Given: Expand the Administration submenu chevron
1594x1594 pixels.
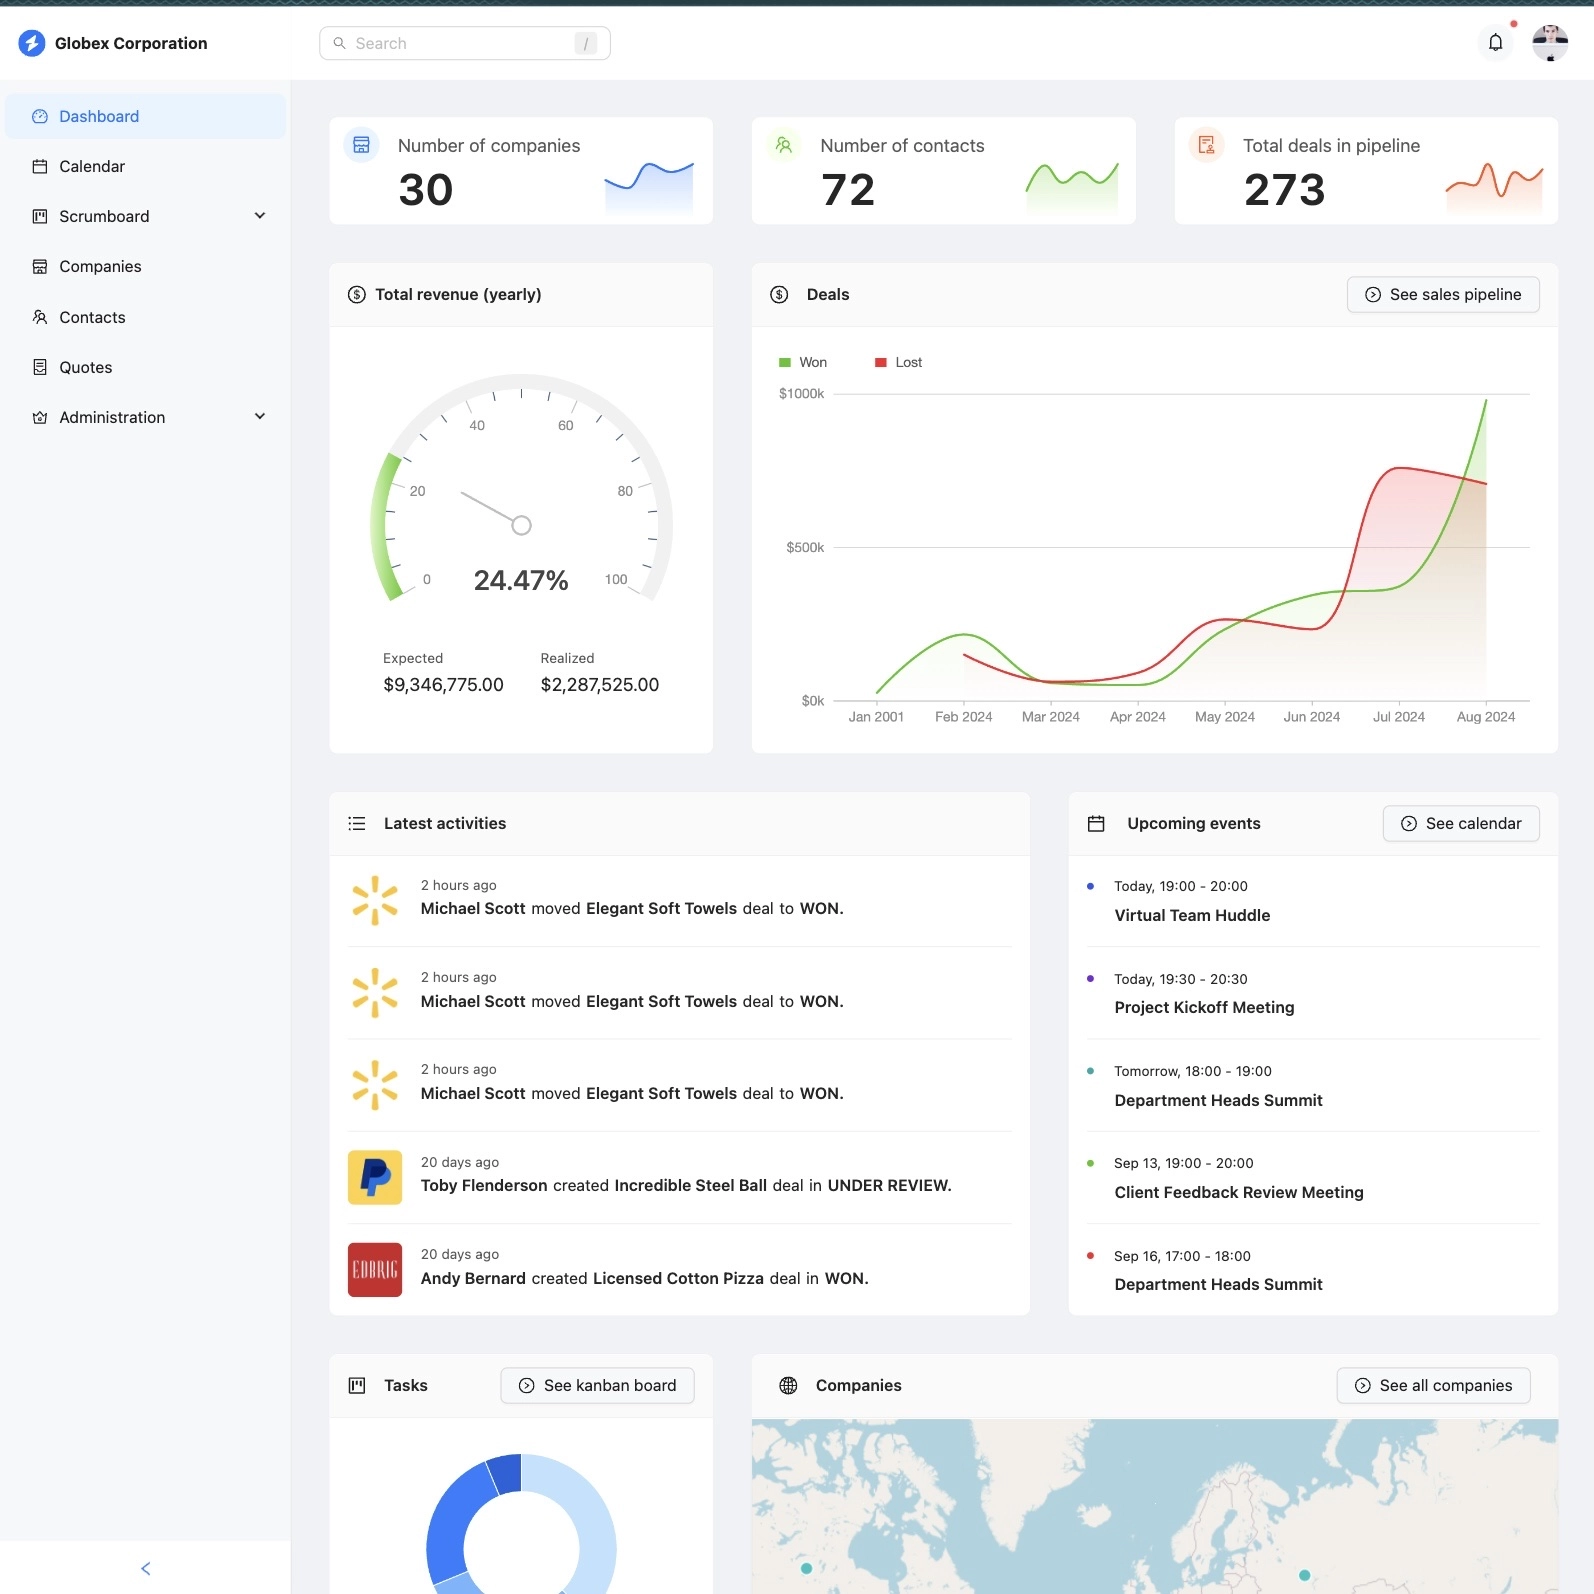Looking at the screenshot, I should pos(260,417).
